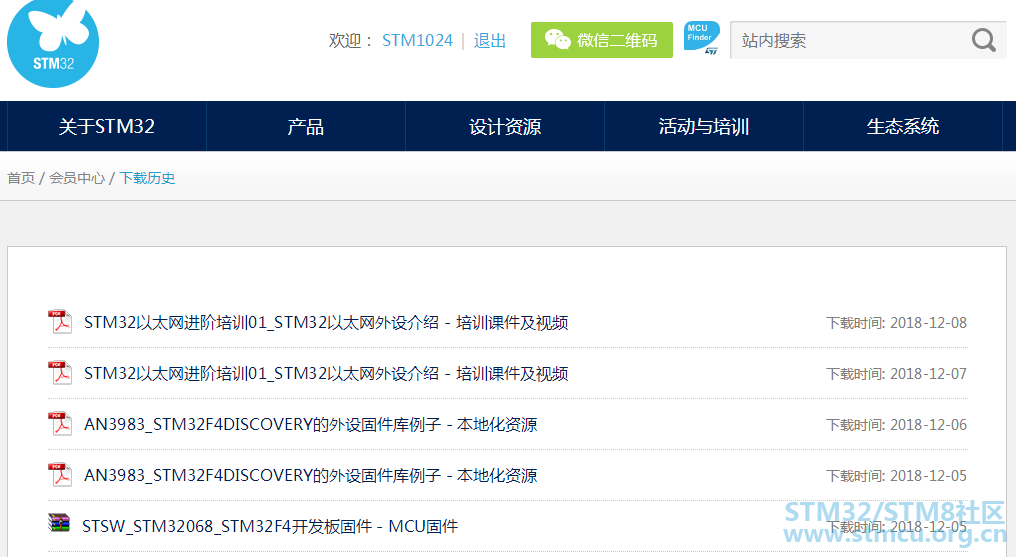Open STM32以太网进阶培训01 link dated 2018-12-07
Screen dimensions: 1016x557
tap(326, 374)
